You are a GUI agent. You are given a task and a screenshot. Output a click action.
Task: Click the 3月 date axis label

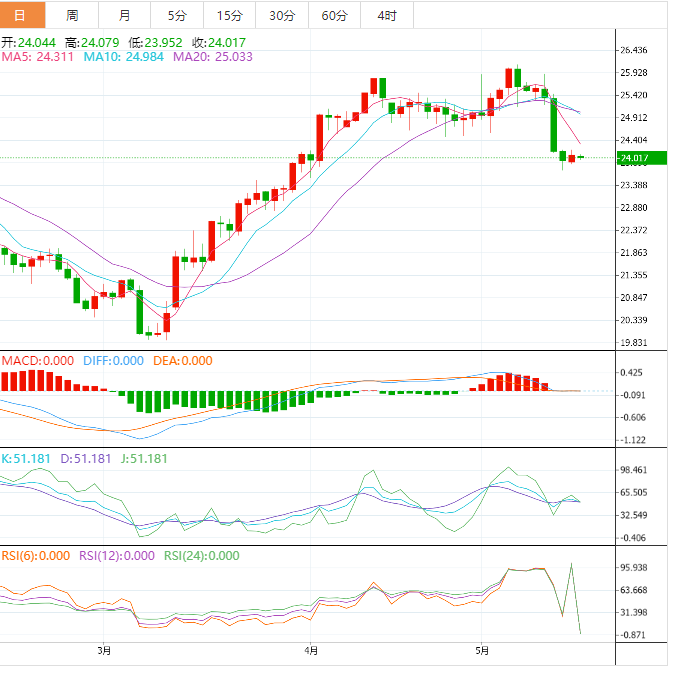(x=104, y=651)
